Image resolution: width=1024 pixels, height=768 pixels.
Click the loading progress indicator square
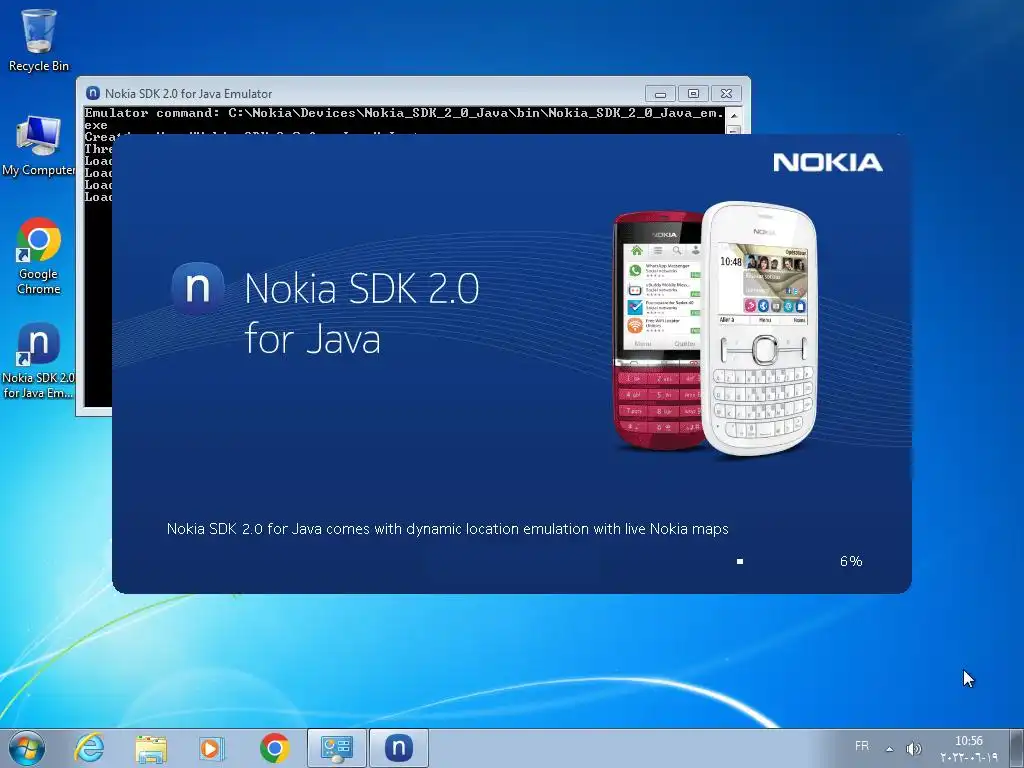click(740, 561)
